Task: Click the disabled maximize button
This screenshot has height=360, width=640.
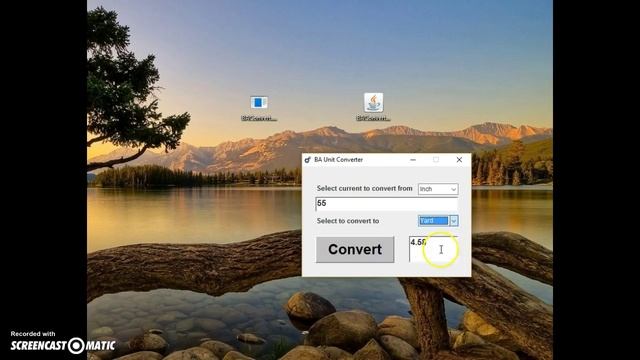Action: (436, 160)
